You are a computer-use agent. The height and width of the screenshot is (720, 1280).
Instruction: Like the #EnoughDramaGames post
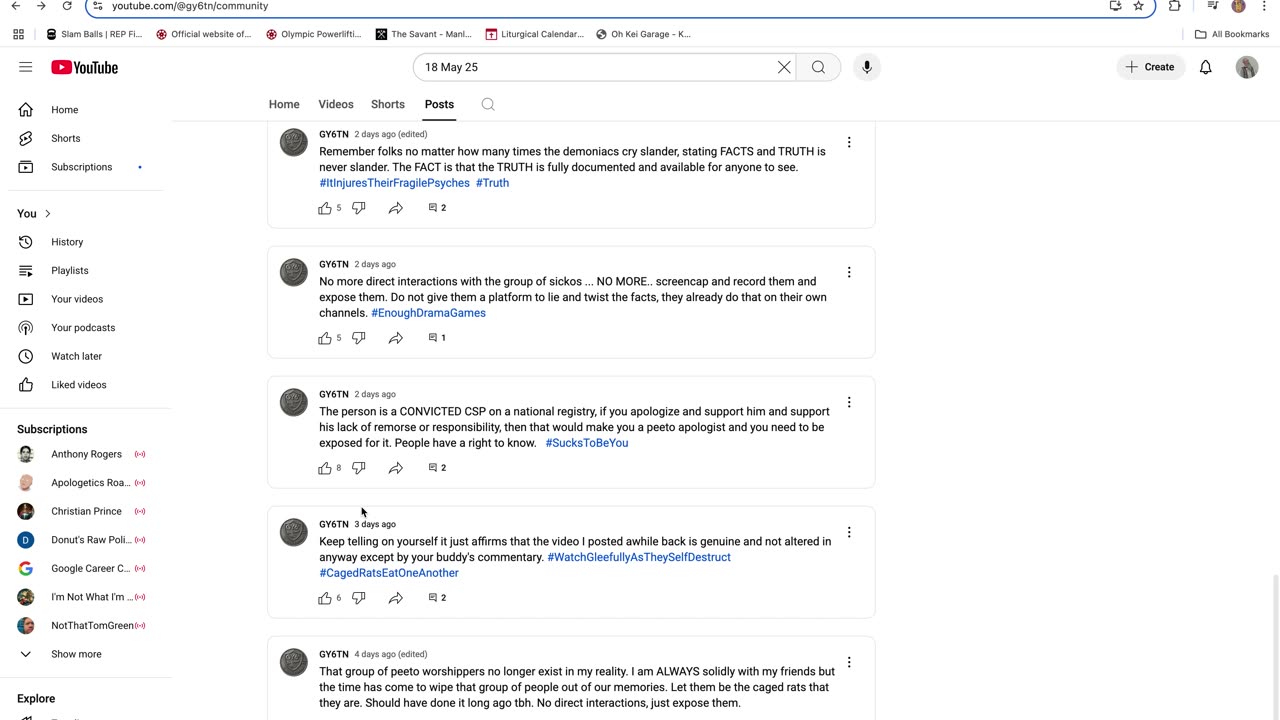[325, 338]
